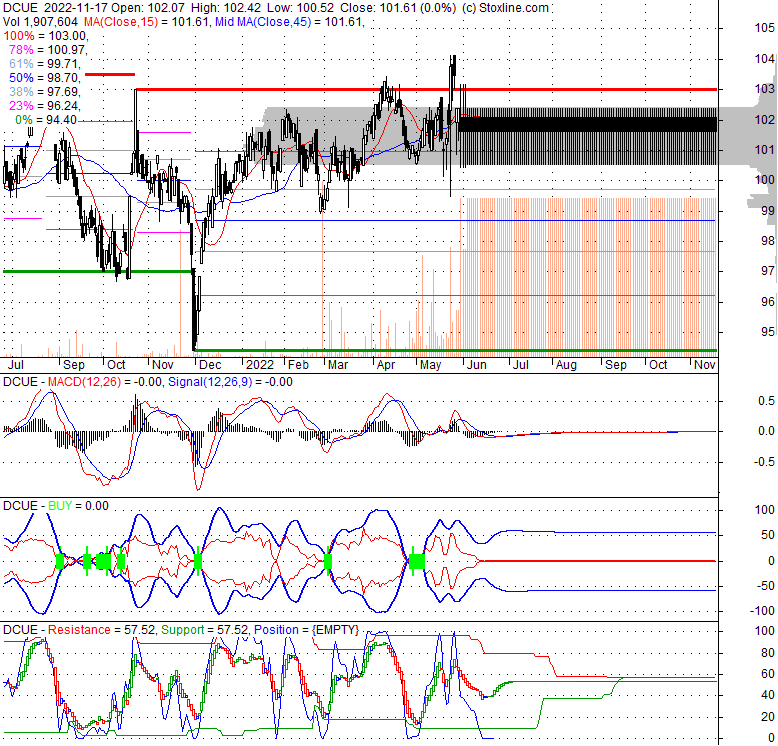
Task: Click the DCUE - BUY = 0.00 label
Action: [x=56, y=505]
